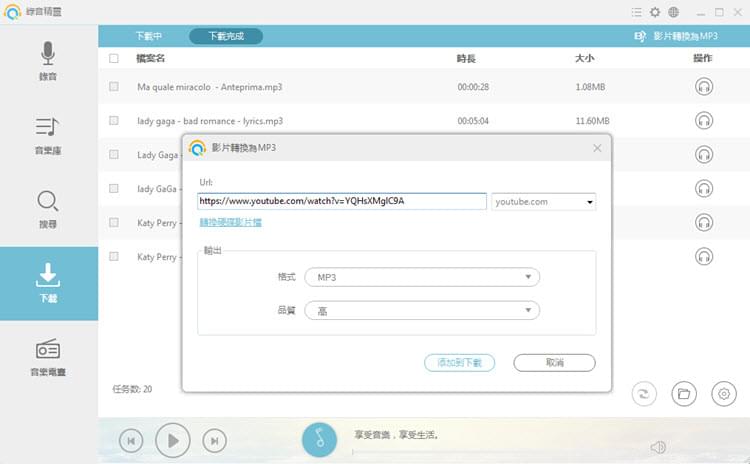Viewport: 750px width, 464px height.
Task: Open the download folder icon
Action: 684,393
